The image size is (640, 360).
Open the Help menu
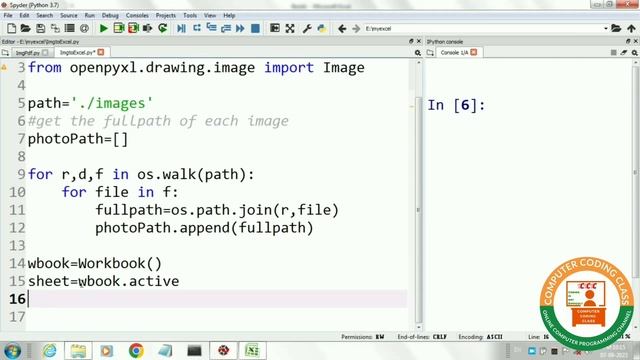pos(229,16)
